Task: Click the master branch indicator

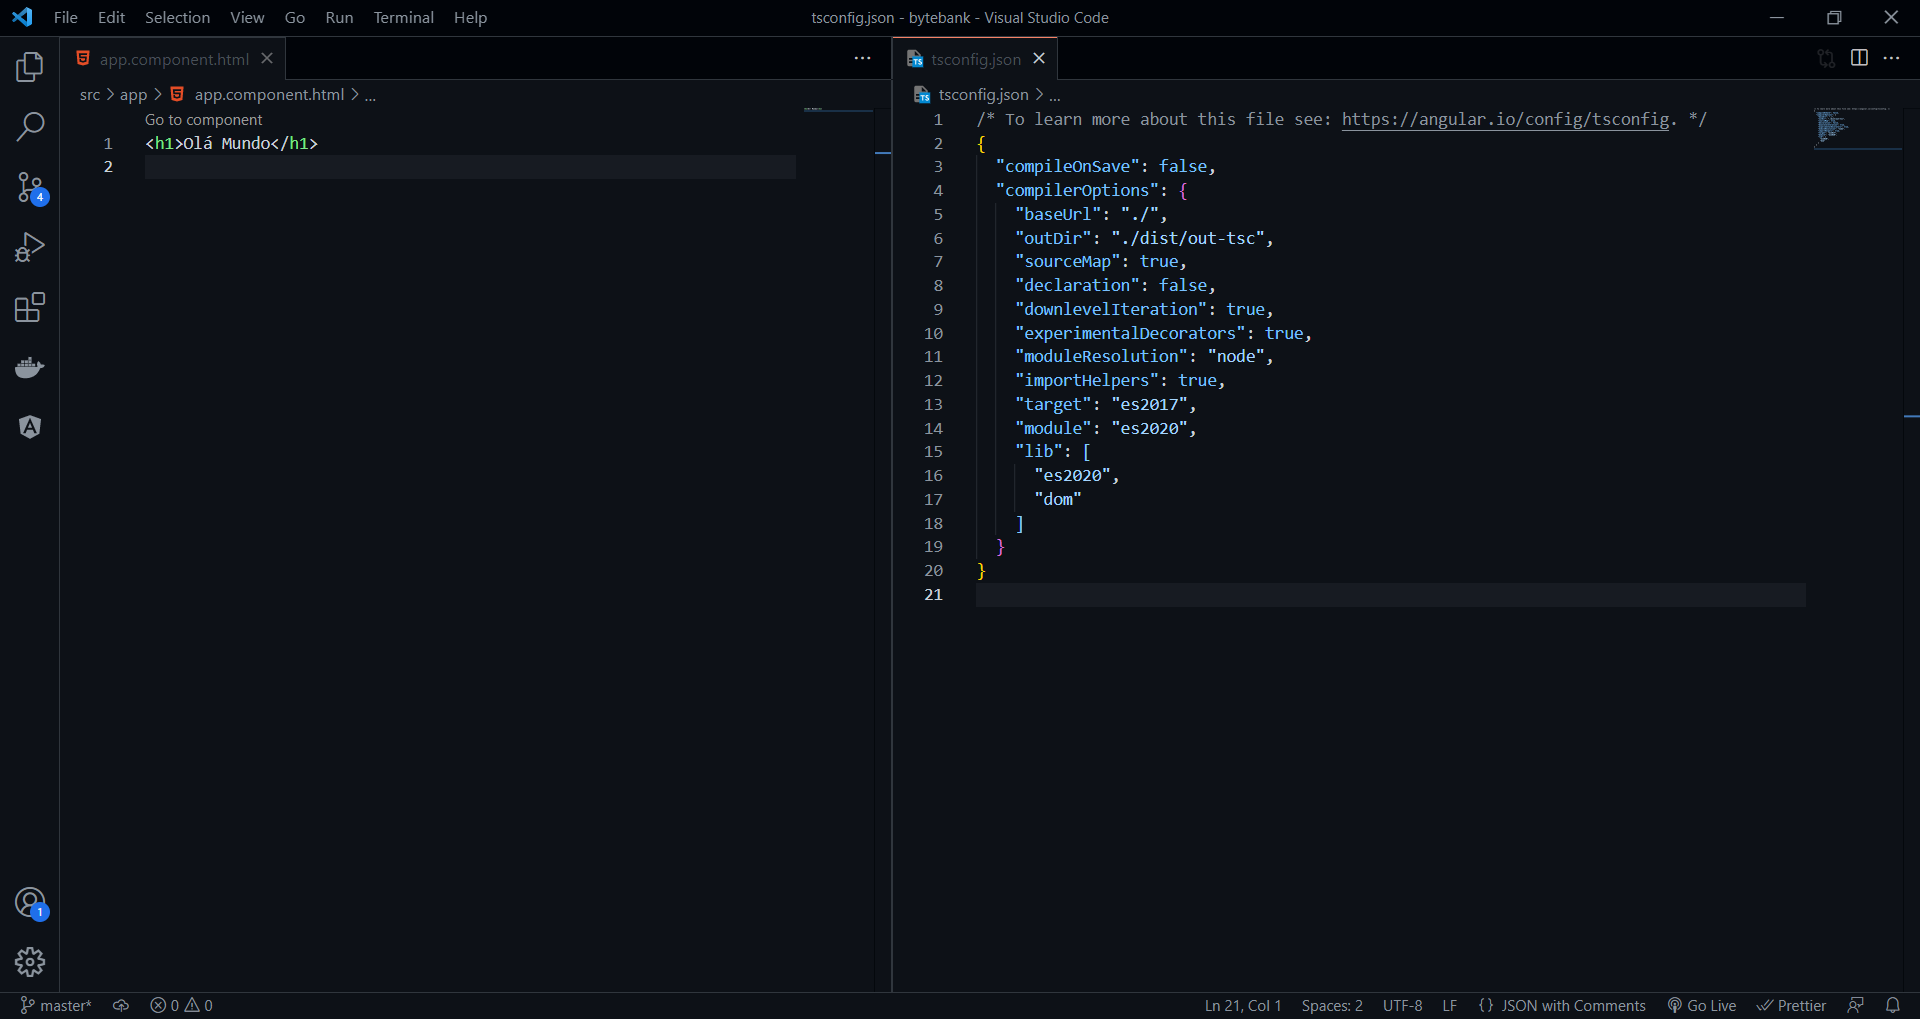Action: [56, 1005]
